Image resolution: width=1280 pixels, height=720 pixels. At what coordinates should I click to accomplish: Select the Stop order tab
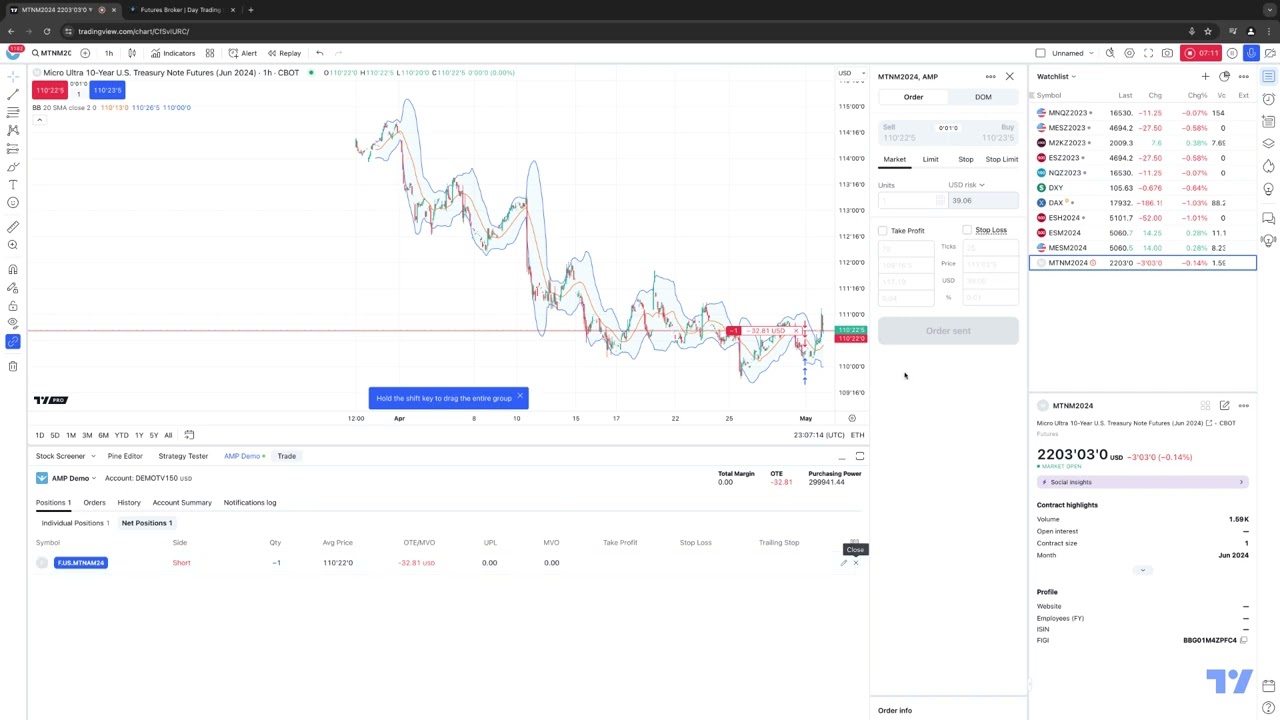pyautogui.click(x=965, y=159)
